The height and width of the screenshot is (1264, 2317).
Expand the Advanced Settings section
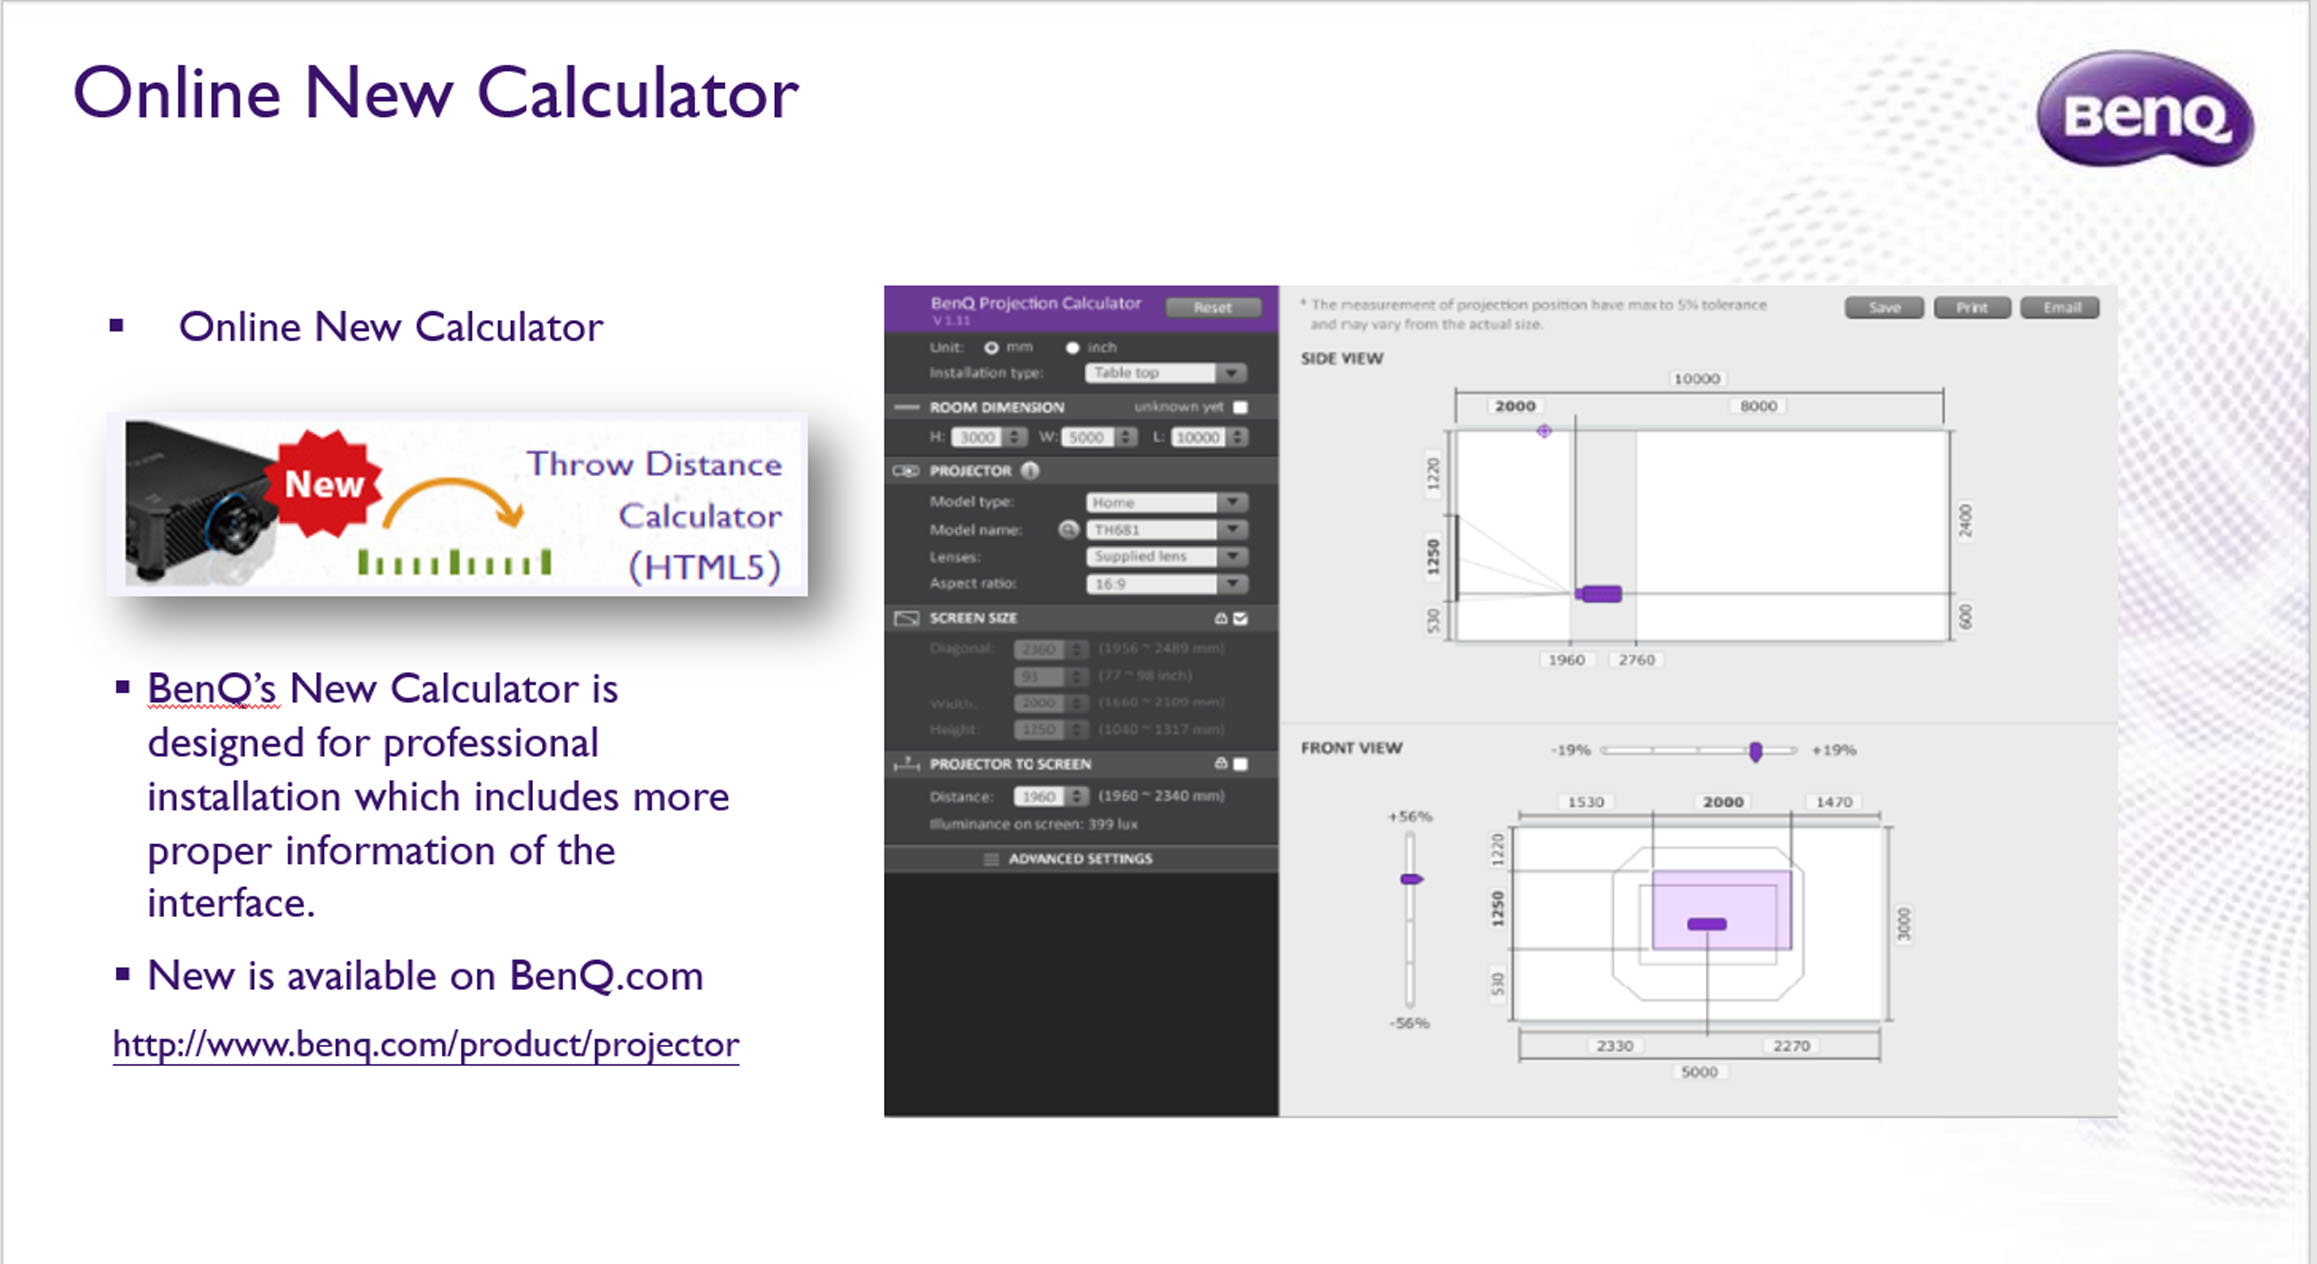(1081, 859)
